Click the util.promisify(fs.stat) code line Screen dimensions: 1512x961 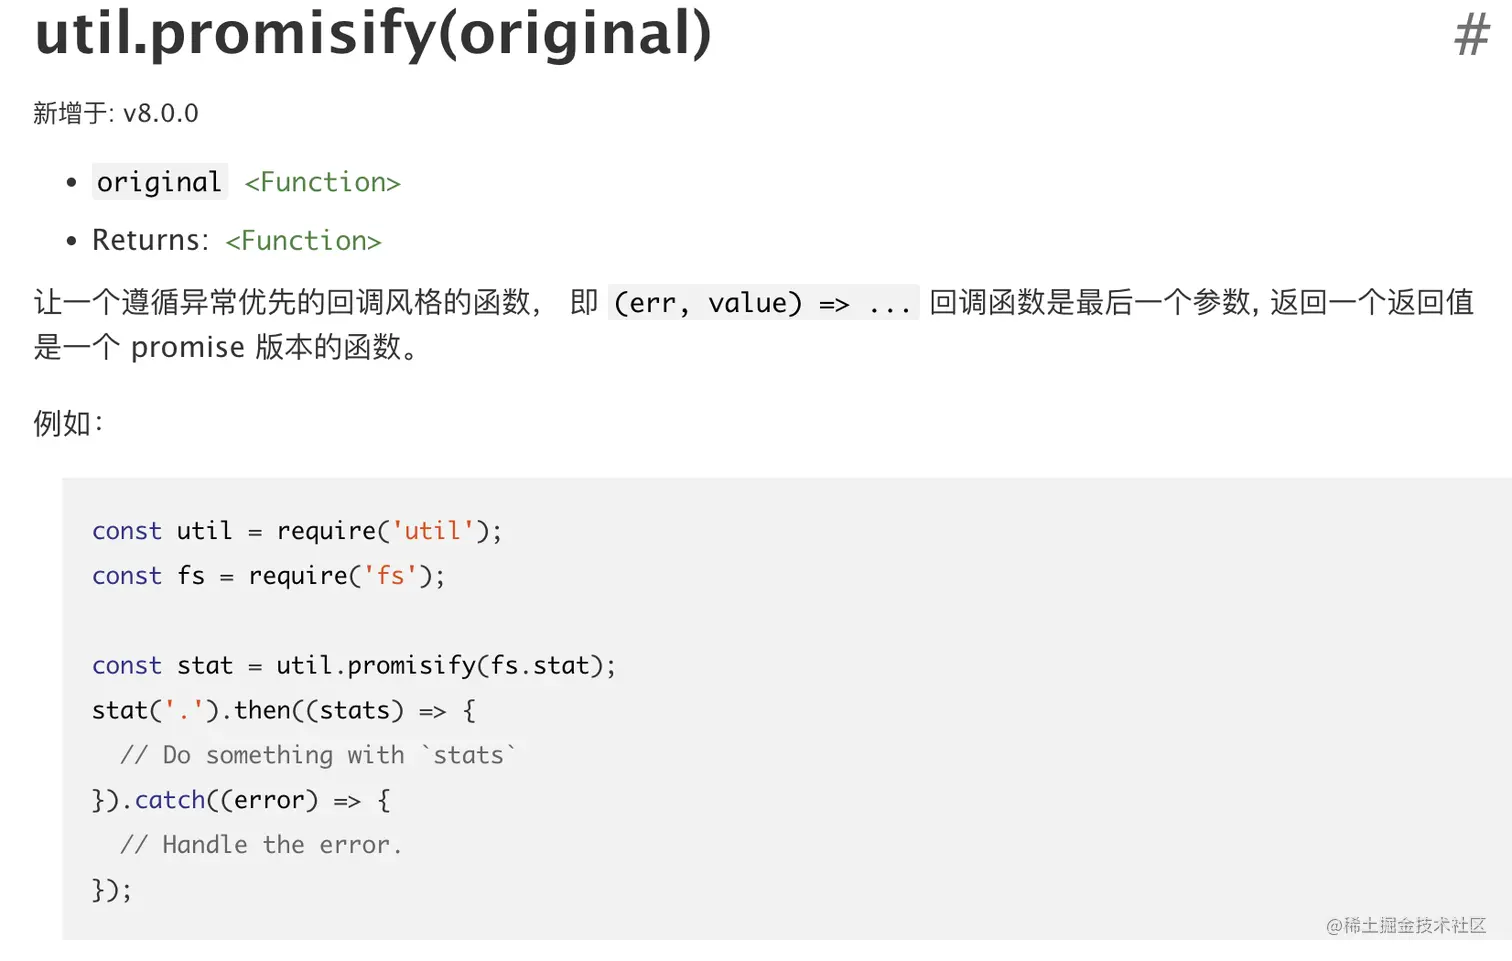coord(354,666)
